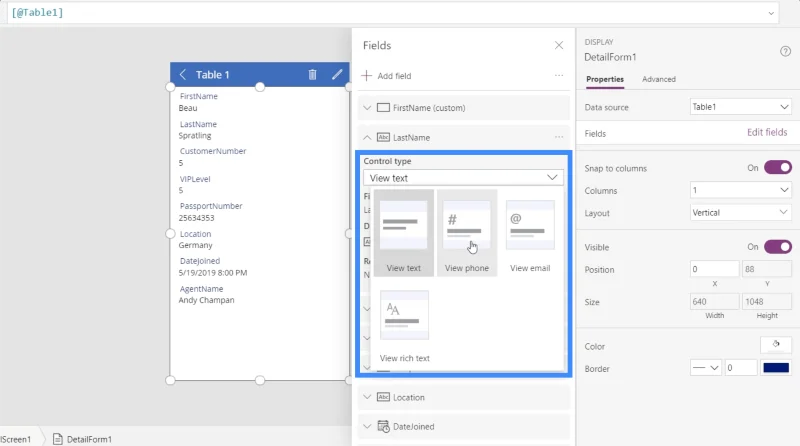Screen dimensions: 800x446
Task: Open the ellipsis menu for LastName field
Action: coord(559,137)
